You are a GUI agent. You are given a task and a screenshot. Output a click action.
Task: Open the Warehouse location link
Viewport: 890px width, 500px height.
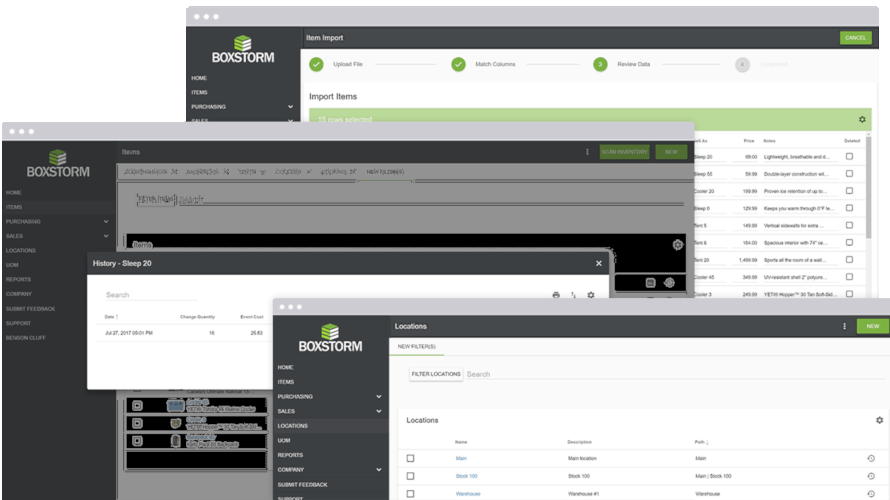click(468, 494)
